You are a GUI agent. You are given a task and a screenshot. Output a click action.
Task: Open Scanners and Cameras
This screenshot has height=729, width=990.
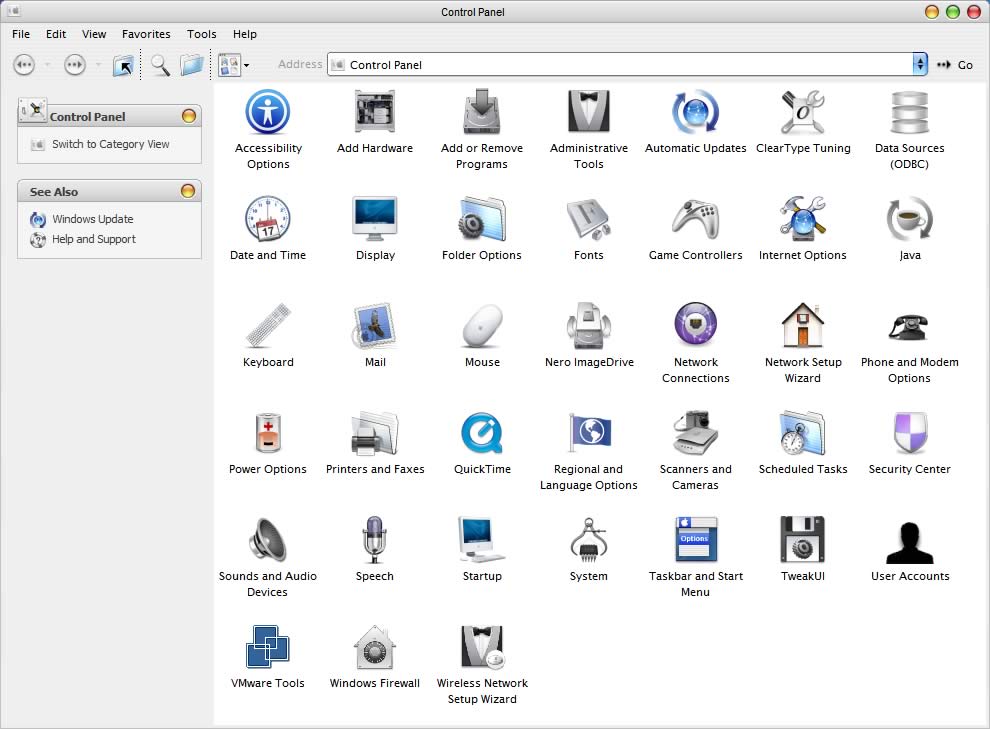click(695, 433)
